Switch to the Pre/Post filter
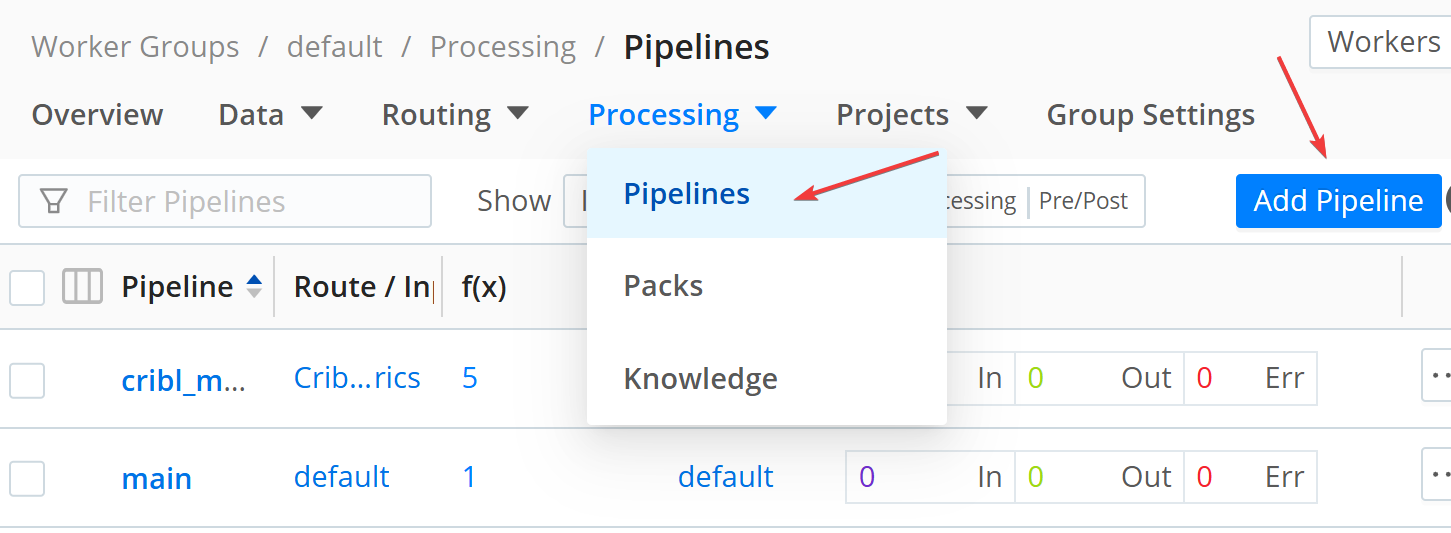 (x=1083, y=201)
